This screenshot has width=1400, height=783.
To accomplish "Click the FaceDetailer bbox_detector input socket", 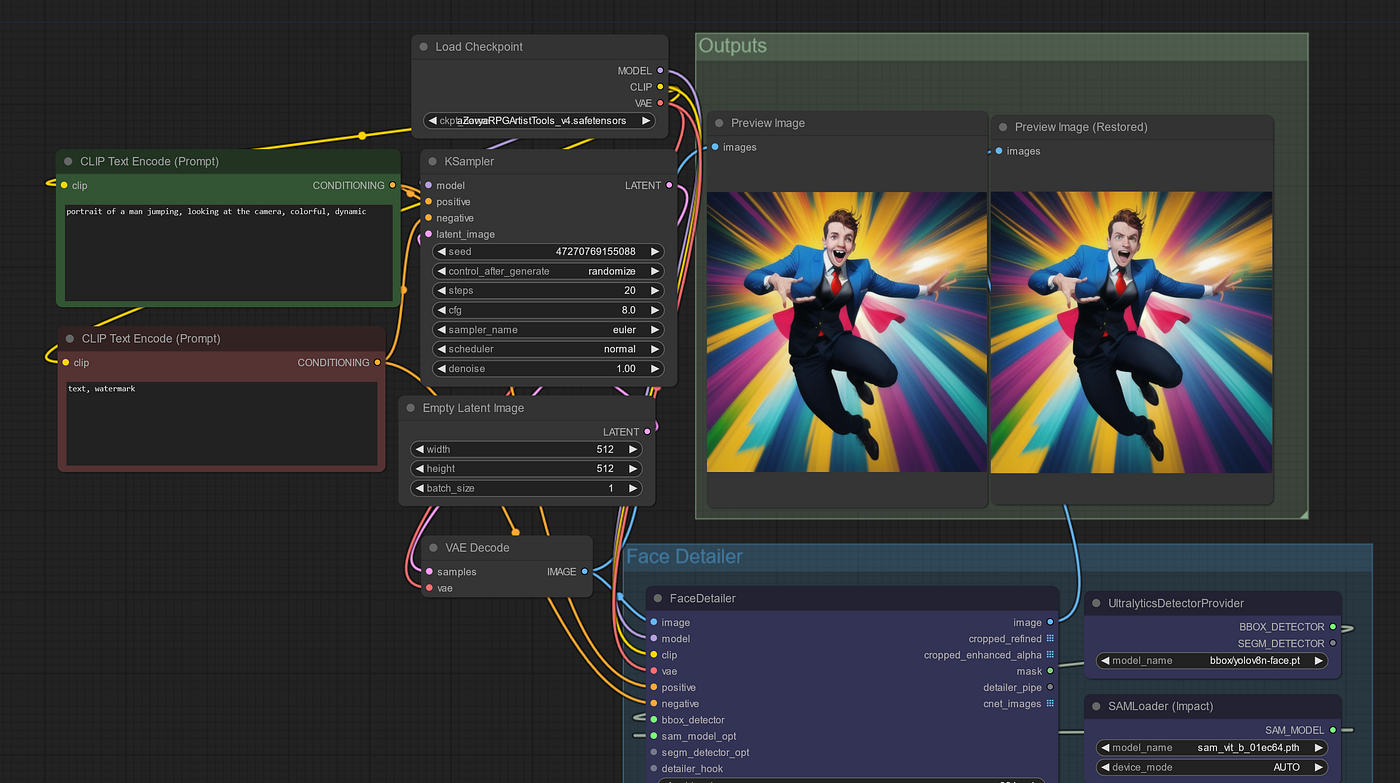I will pos(653,720).
